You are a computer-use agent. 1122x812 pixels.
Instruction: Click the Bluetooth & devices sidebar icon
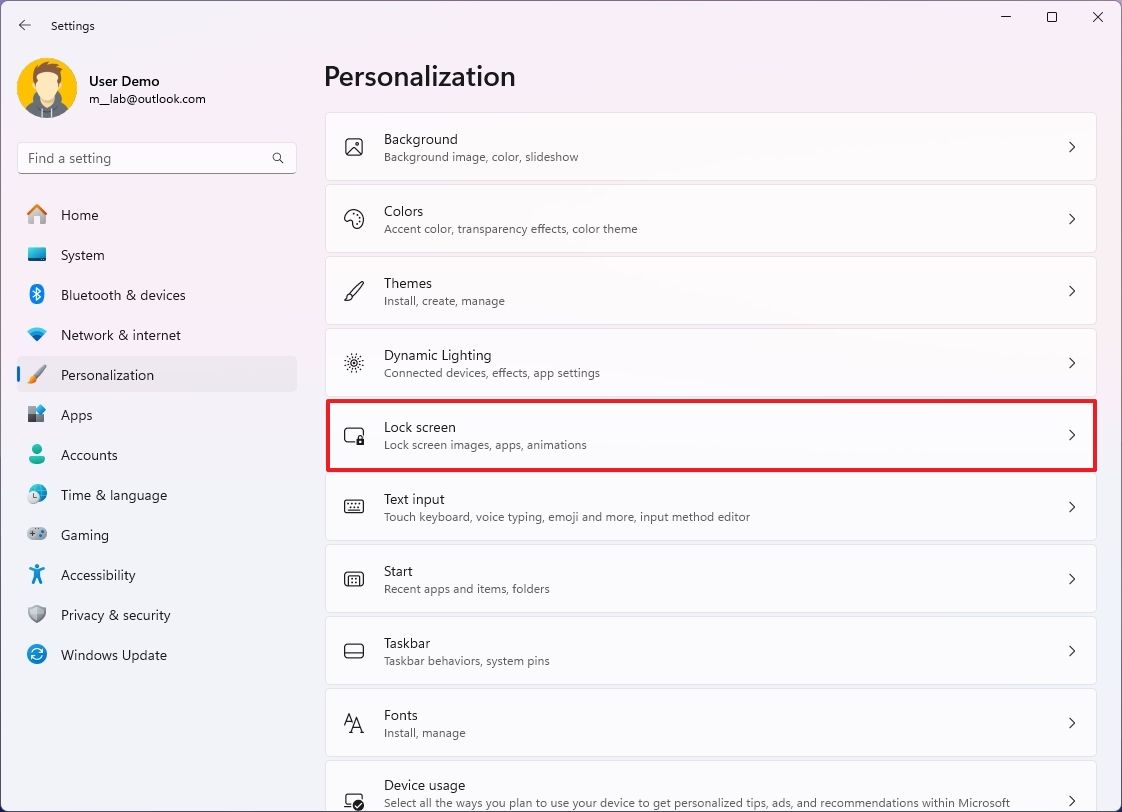[x=38, y=295]
